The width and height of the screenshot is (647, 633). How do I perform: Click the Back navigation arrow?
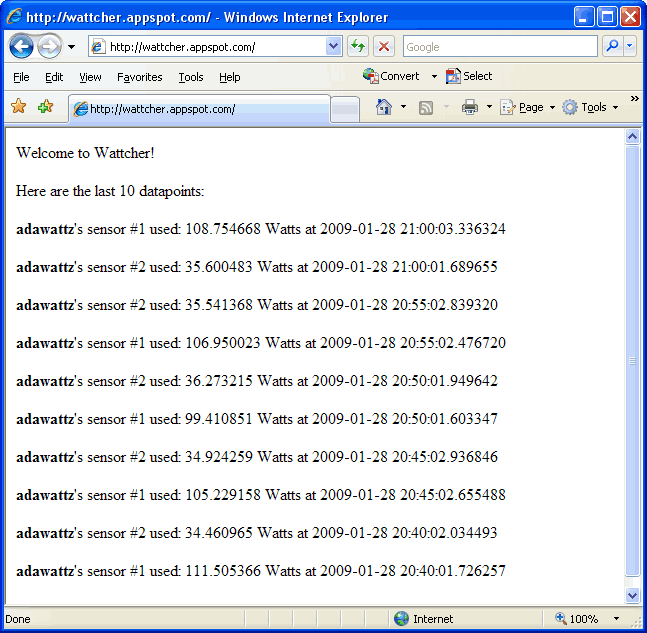(x=21, y=47)
